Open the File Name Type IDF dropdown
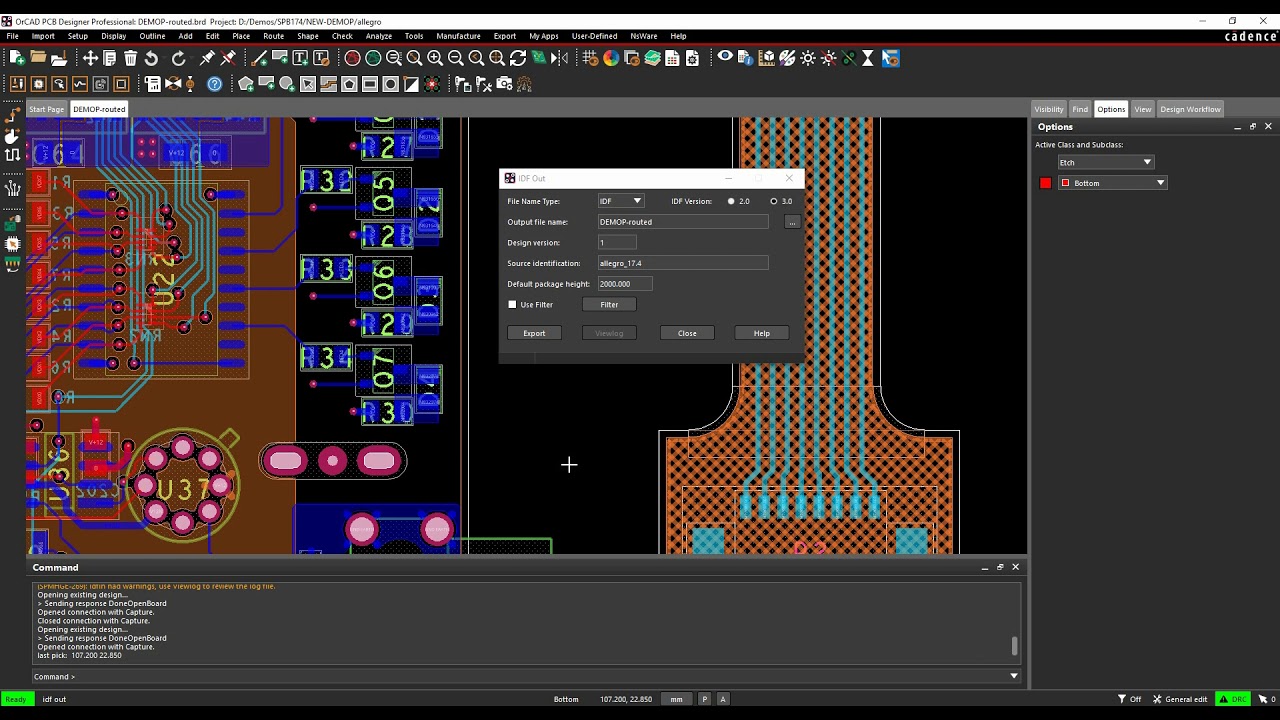 [621, 201]
